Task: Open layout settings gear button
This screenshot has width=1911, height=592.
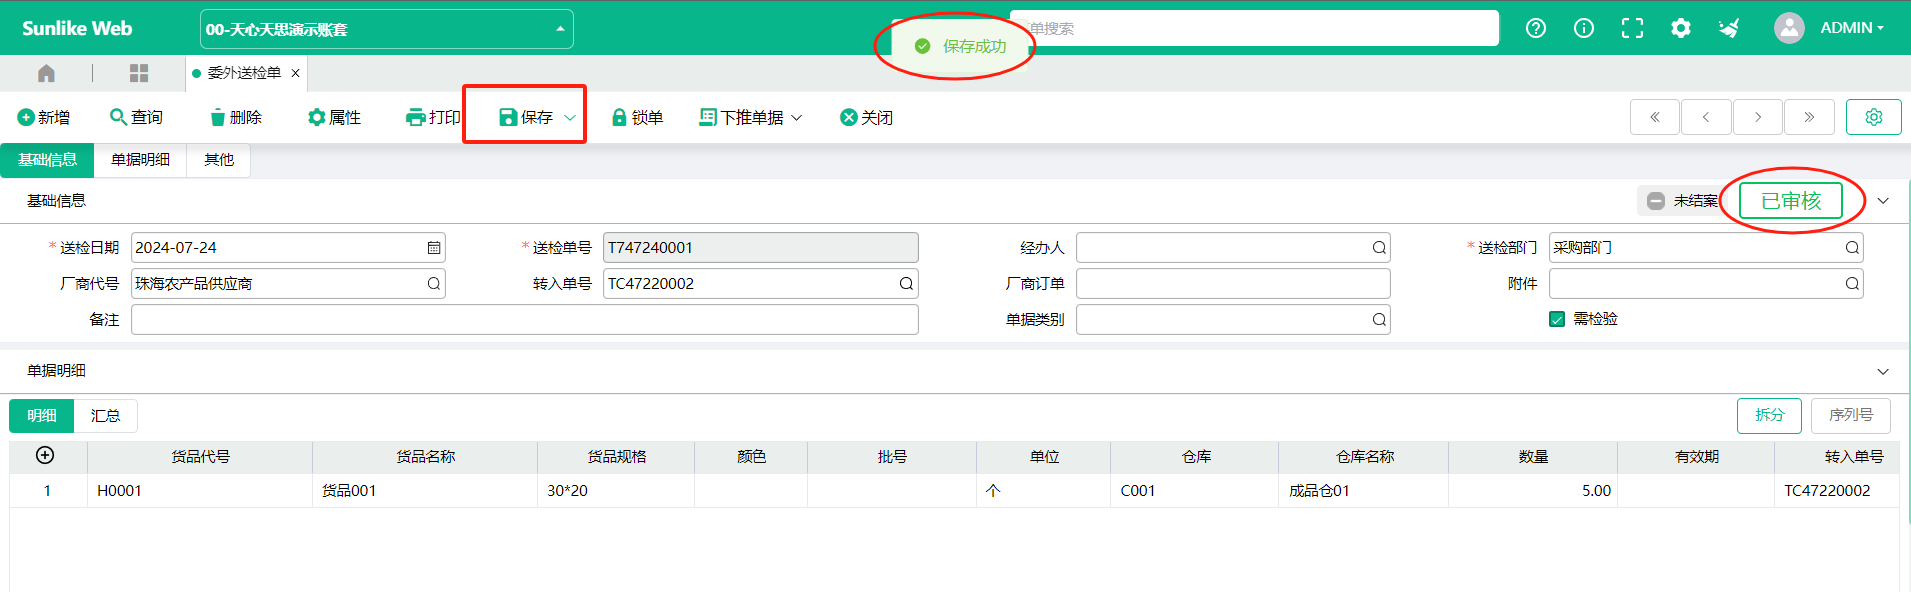Action: [x=1874, y=117]
